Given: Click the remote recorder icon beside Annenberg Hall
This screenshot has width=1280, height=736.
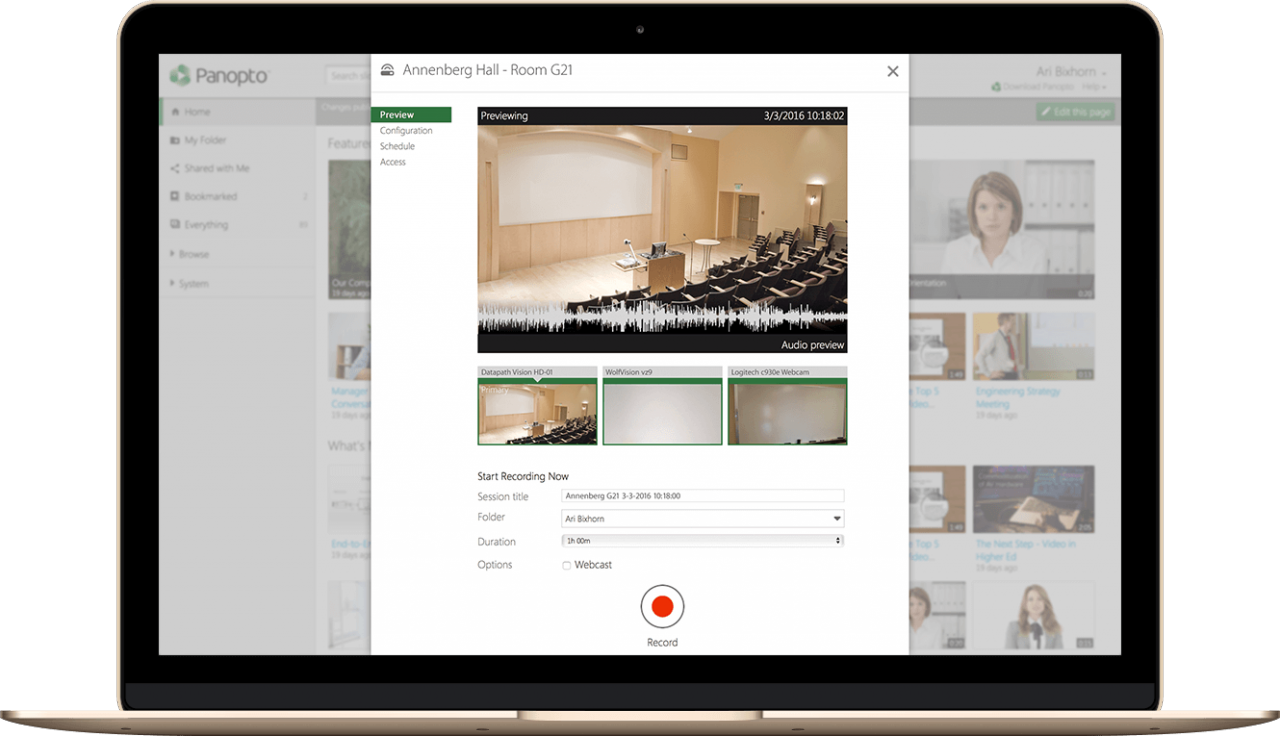Looking at the screenshot, I should tap(387, 70).
